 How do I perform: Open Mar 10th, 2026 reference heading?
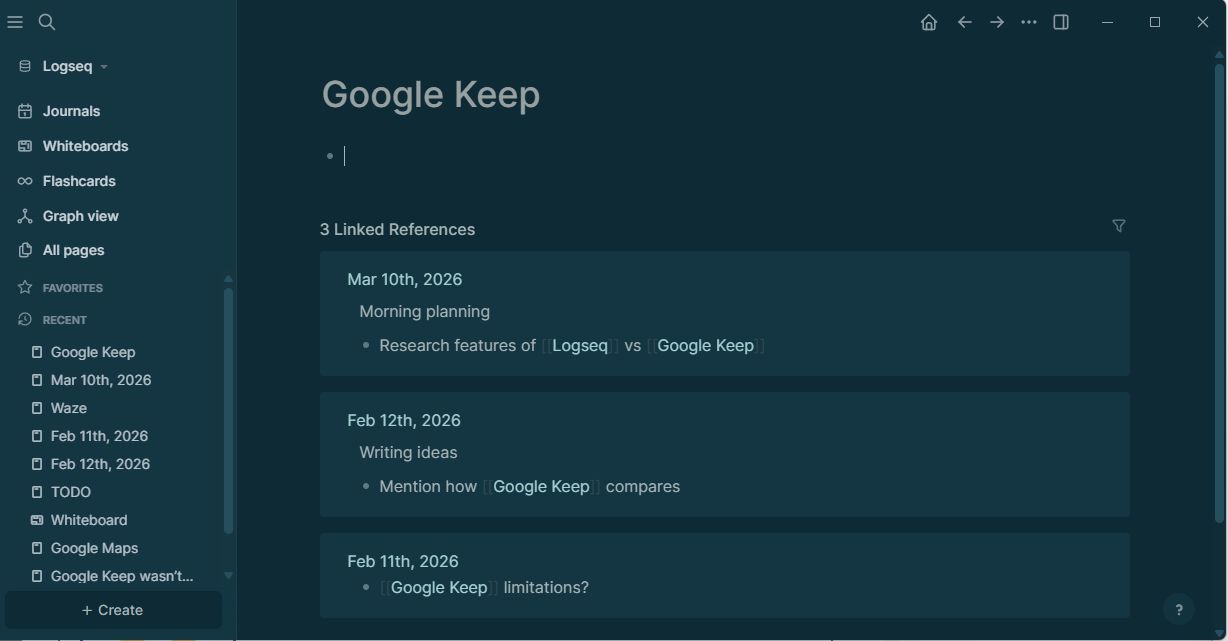[404, 279]
